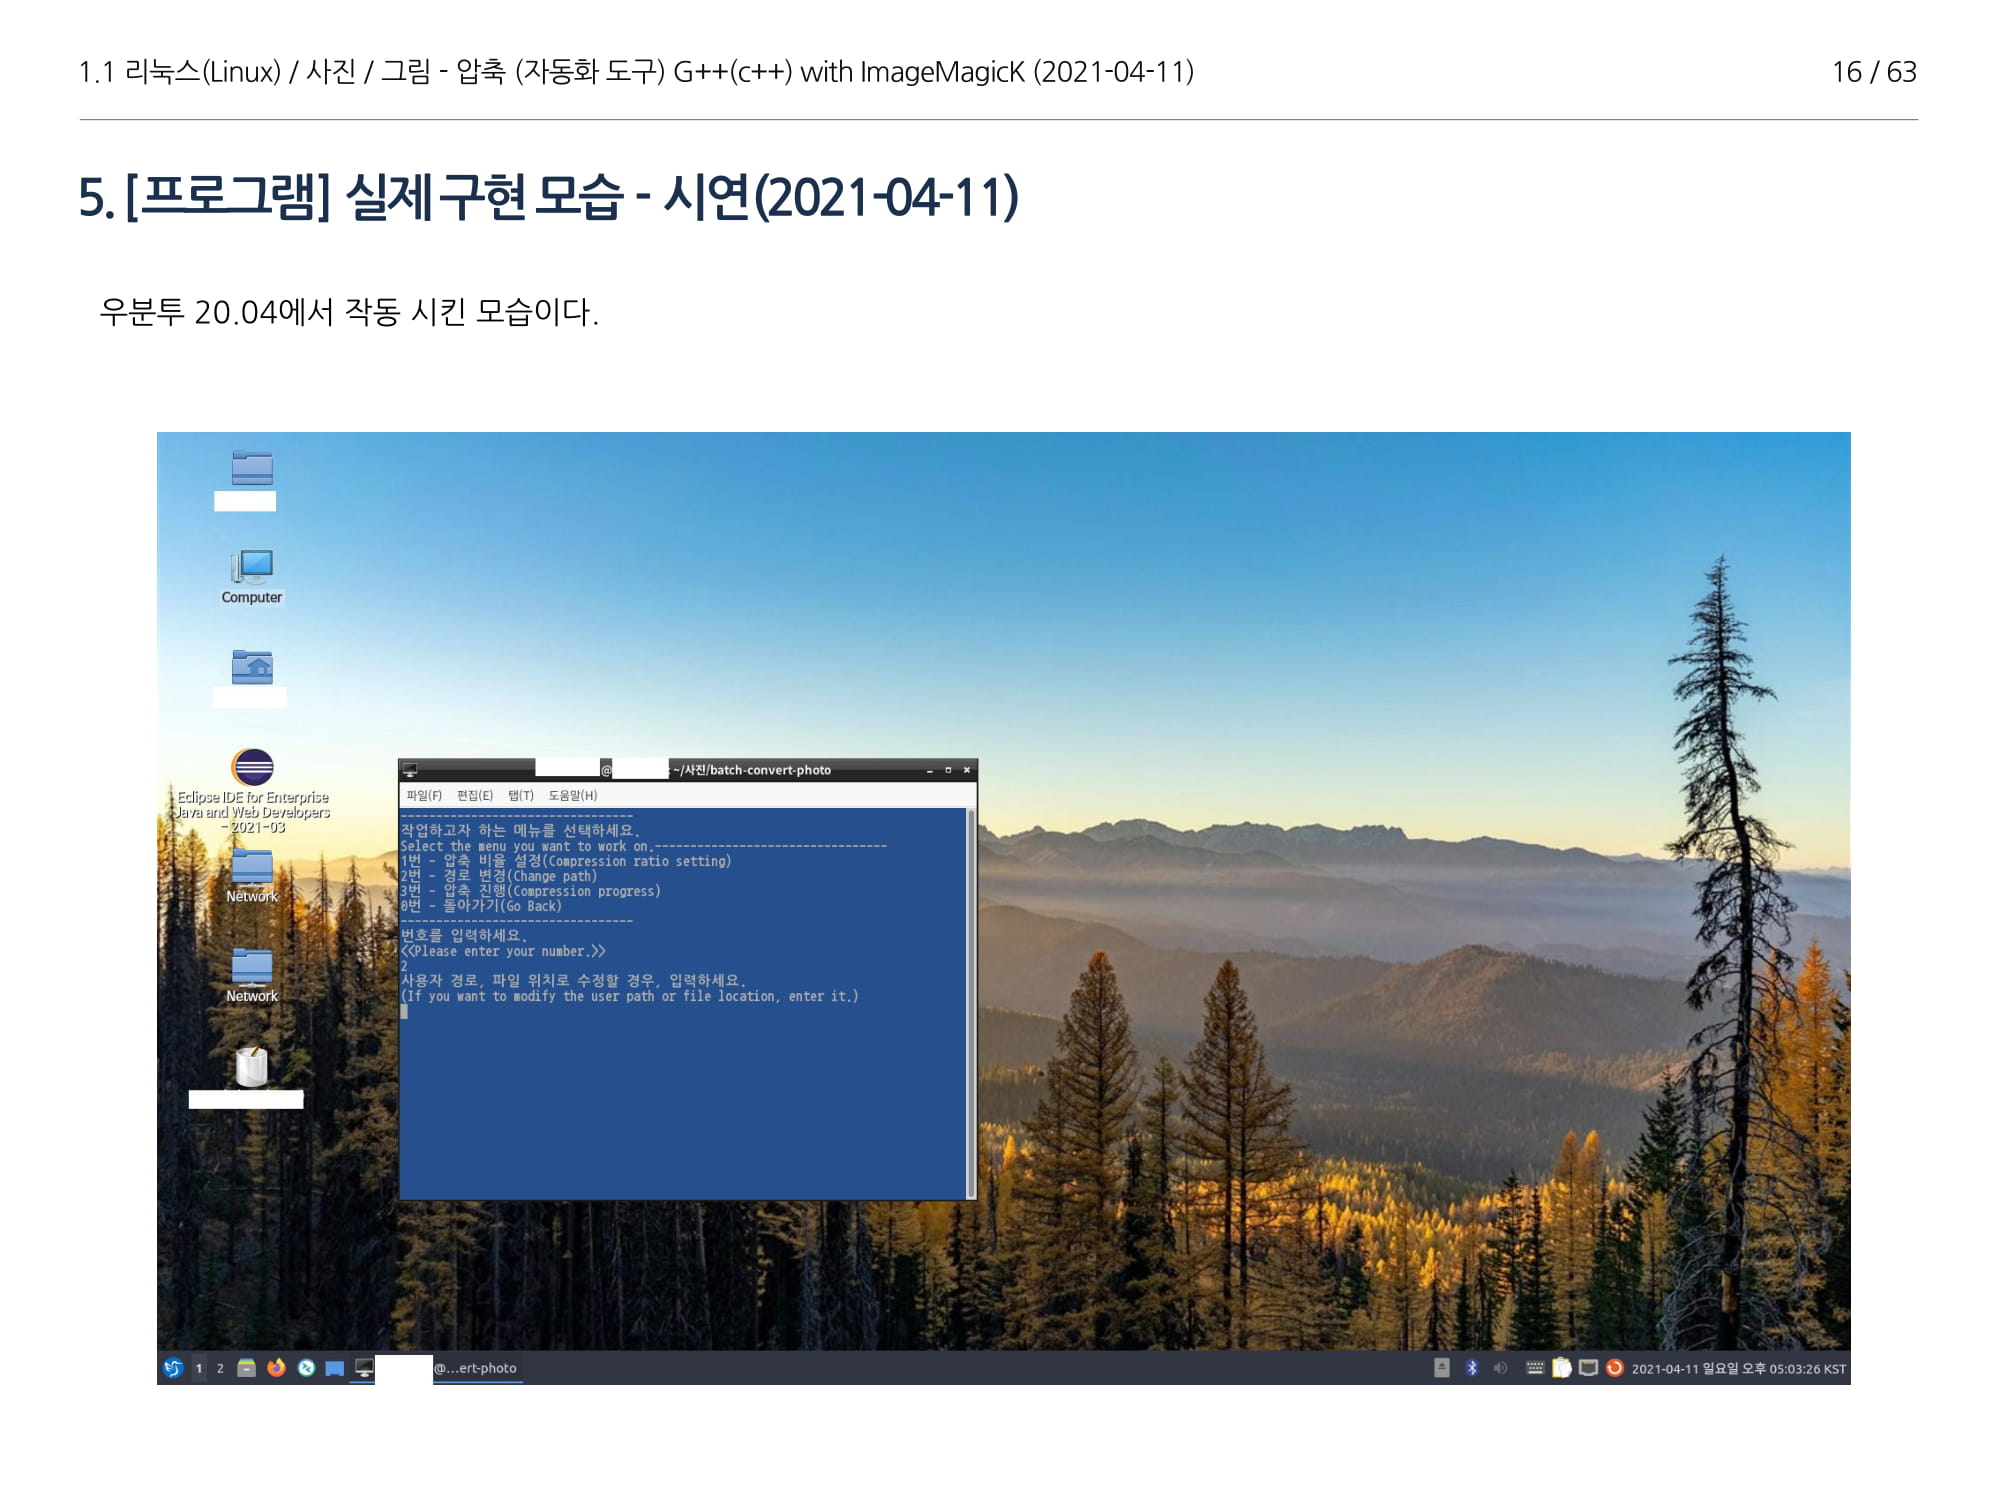Image resolution: width=2000 pixels, height=1500 pixels.
Task: Switch to workspace 2
Action: click(x=220, y=1368)
